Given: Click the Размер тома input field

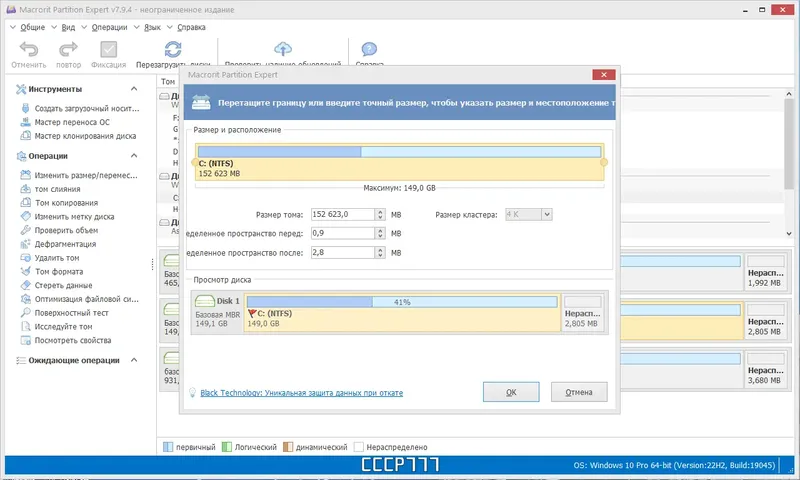Looking at the screenshot, I should point(343,214).
